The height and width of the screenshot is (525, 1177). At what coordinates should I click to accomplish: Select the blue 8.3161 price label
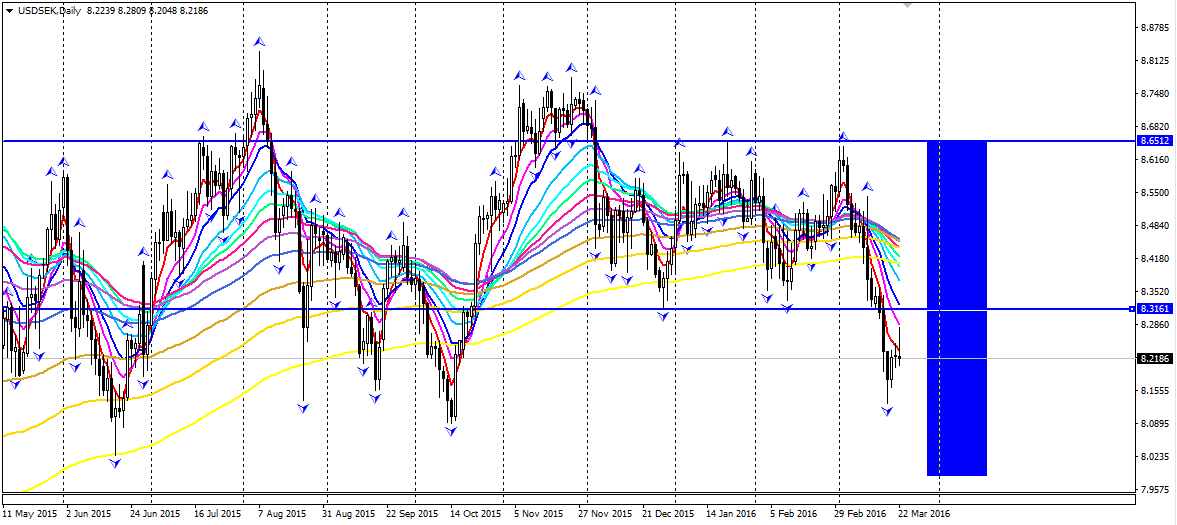[x=1154, y=309]
